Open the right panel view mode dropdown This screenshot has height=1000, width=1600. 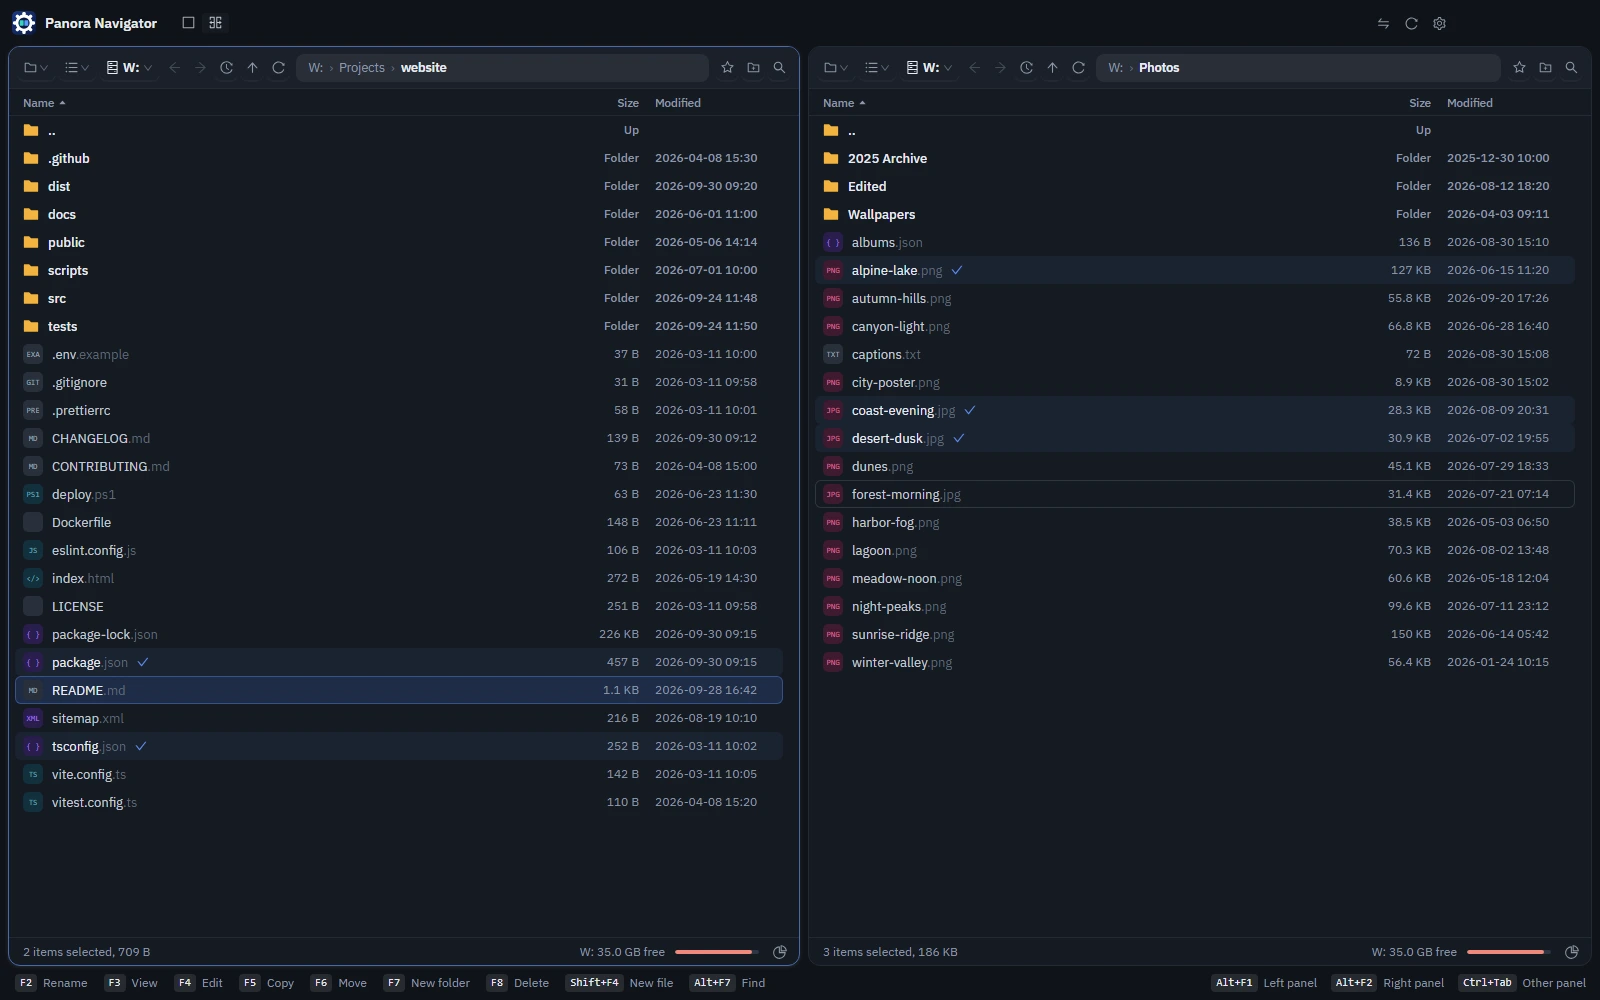[877, 68]
